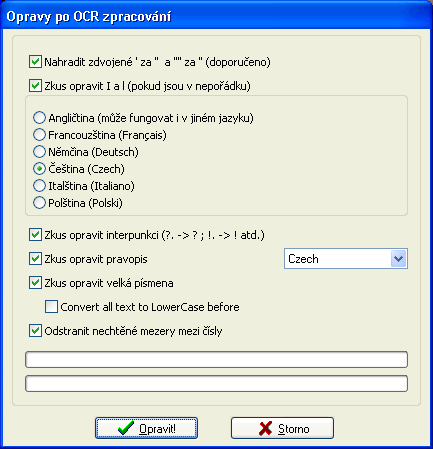433x449 pixels.
Task: Enable Convert all text to LowerCase before
Action: [x=51, y=307]
